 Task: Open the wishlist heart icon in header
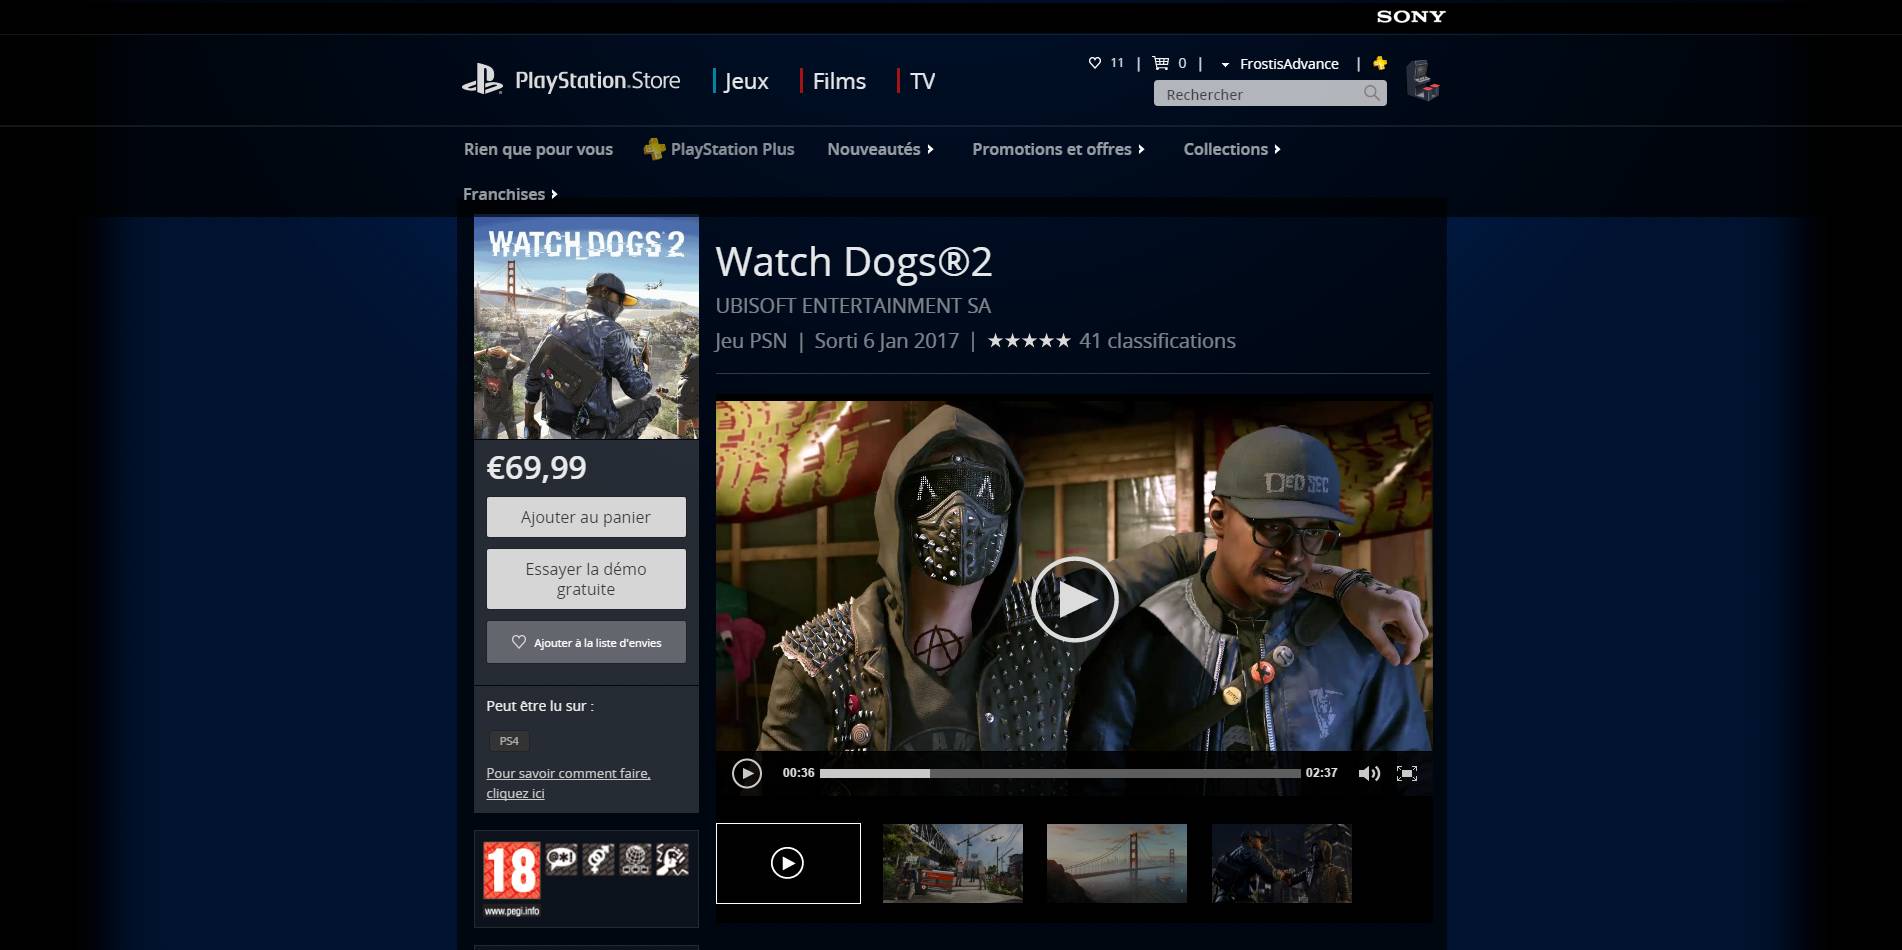coord(1094,63)
